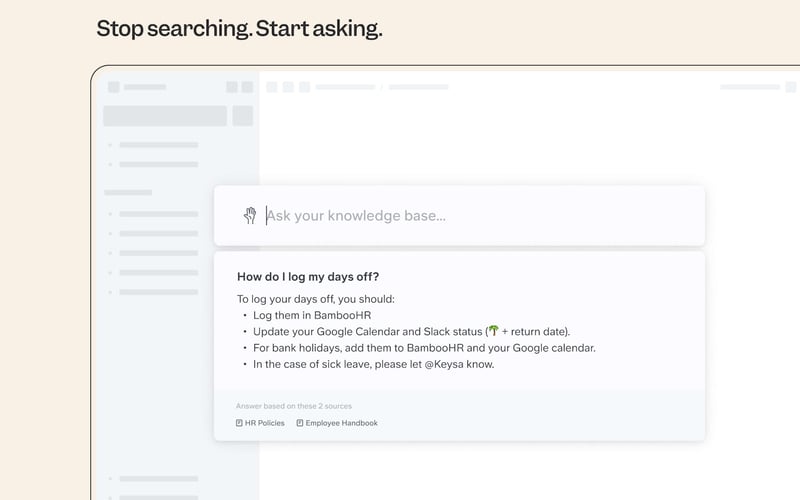
Task: Click the wide search bar placeholder in sidebar
Action: coord(165,116)
